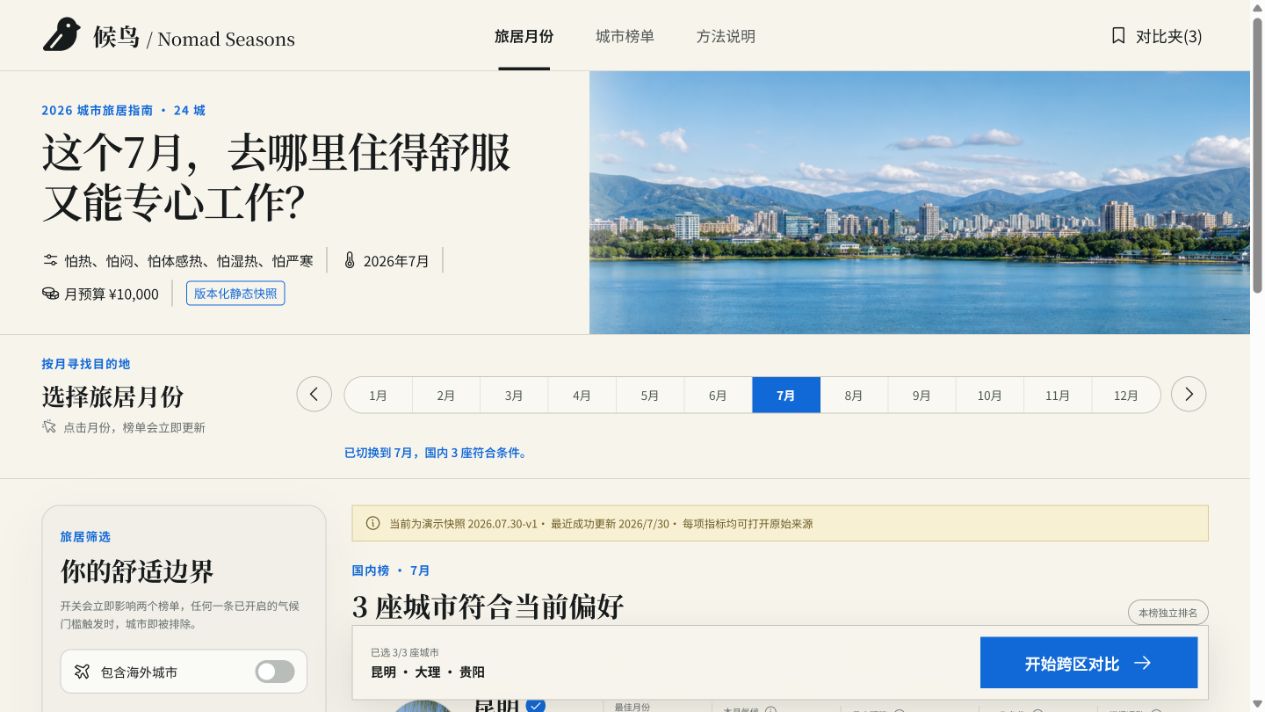Viewport: 1265px width, 712px height.
Task: Switch to the 旅居月份 tab
Action: click(x=524, y=36)
